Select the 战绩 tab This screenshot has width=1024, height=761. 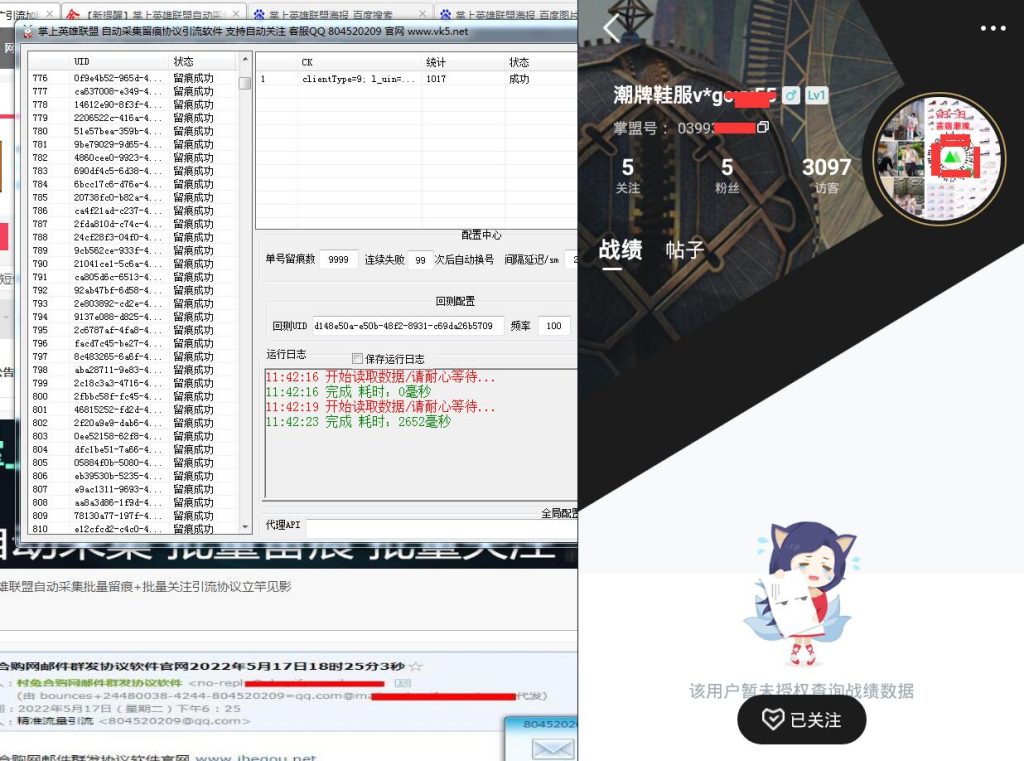(622, 251)
